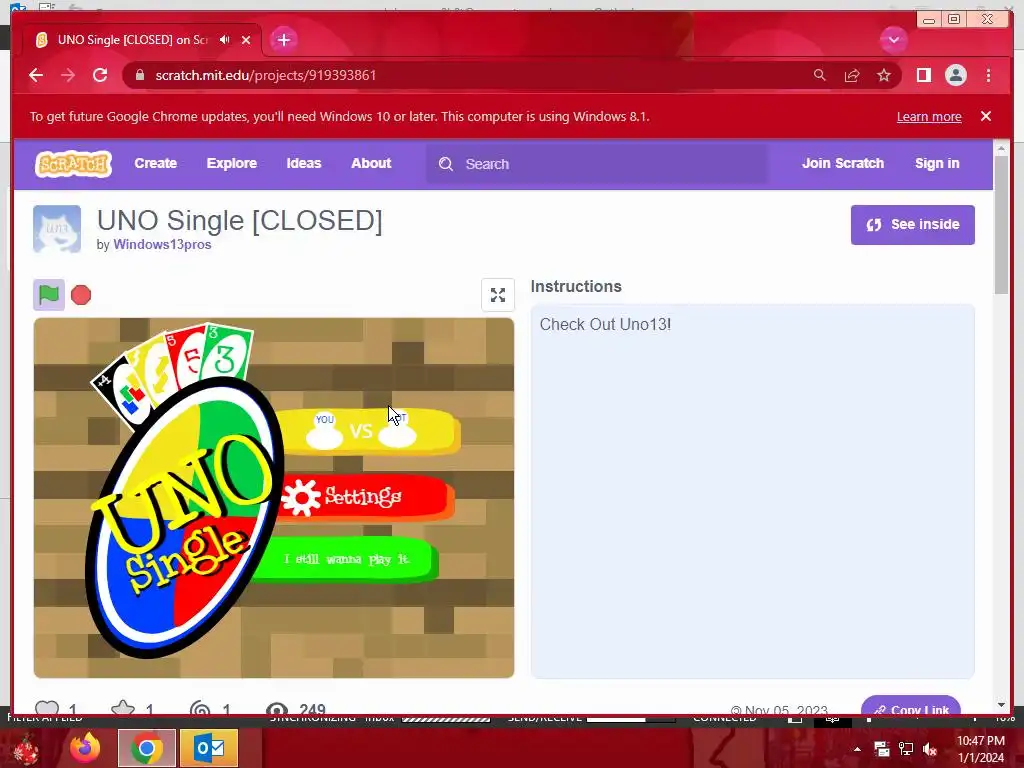Open Settings in the UNO game
This screenshot has width=1024, height=768.
(x=366, y=497)
